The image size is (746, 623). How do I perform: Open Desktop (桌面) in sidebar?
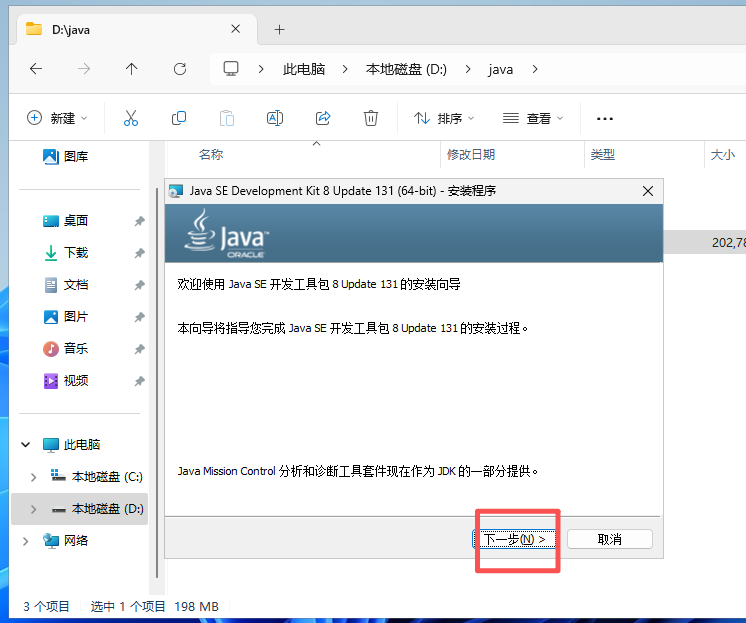pyautogui.click(x=66, y=221)
